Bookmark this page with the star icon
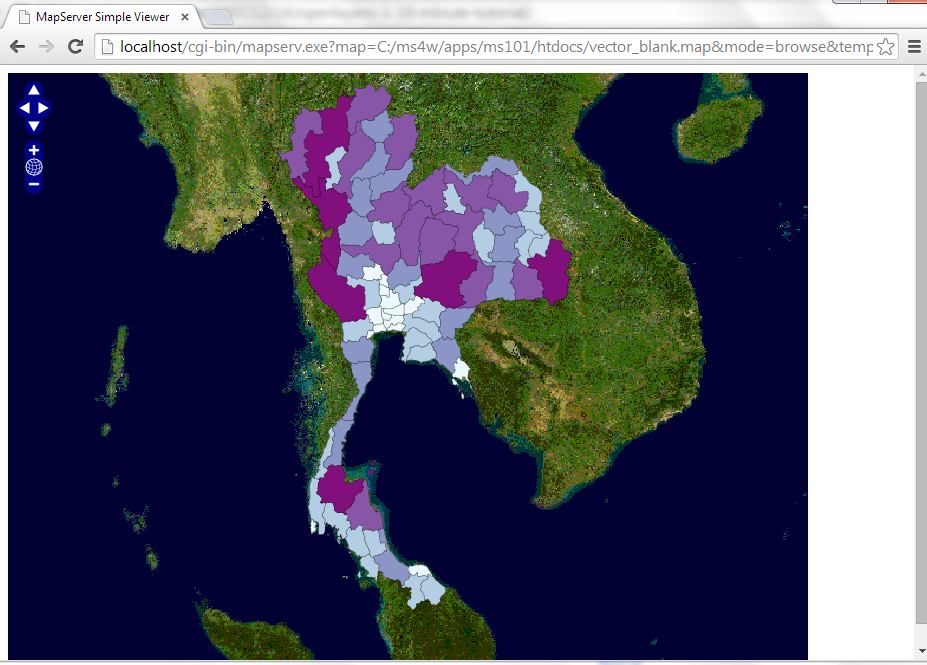The image size is (927, 665). pyautogui.click(x=885, y=46)
